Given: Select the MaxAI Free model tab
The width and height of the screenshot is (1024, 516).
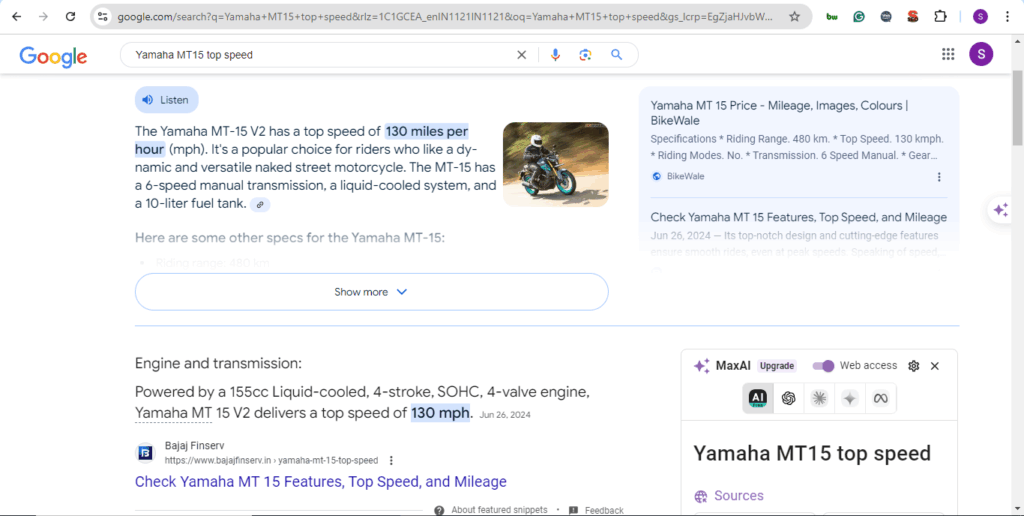Looking at the screenshot, I should coord(758,398).
